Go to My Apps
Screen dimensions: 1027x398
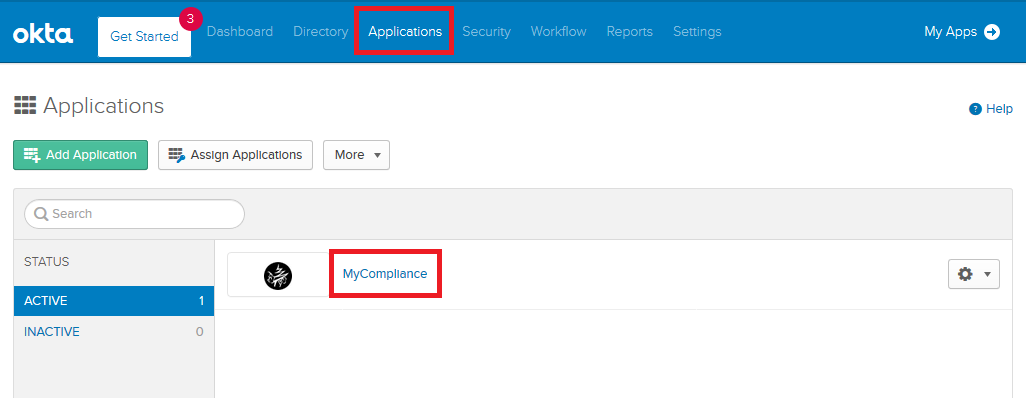962,31
